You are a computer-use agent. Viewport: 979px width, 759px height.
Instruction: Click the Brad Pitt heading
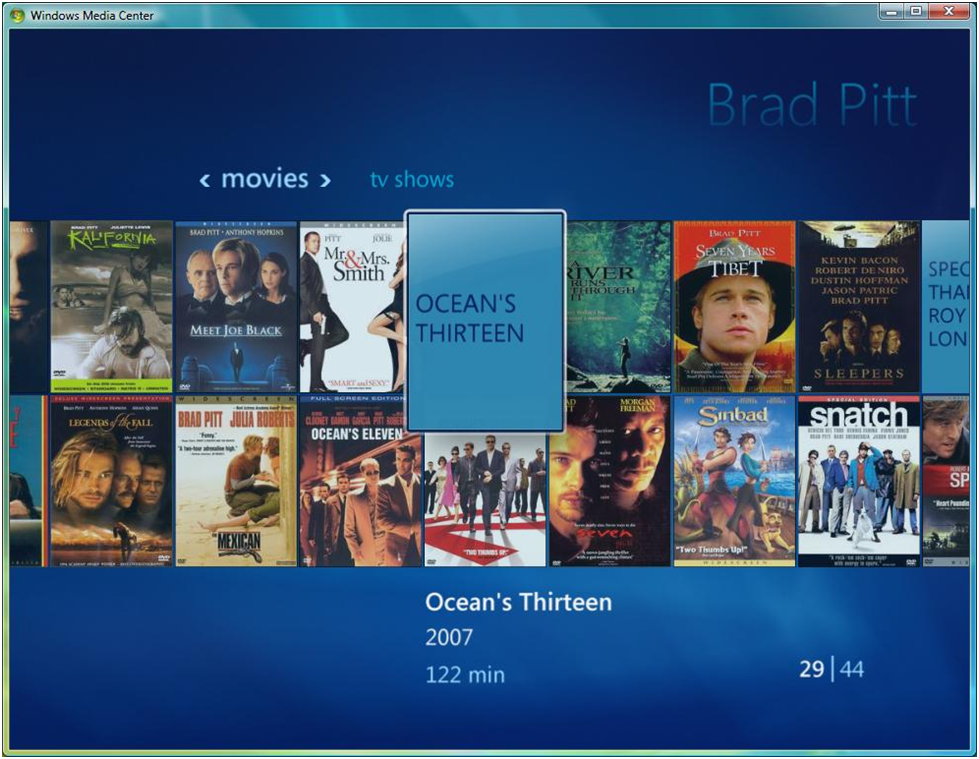point(812,105)
